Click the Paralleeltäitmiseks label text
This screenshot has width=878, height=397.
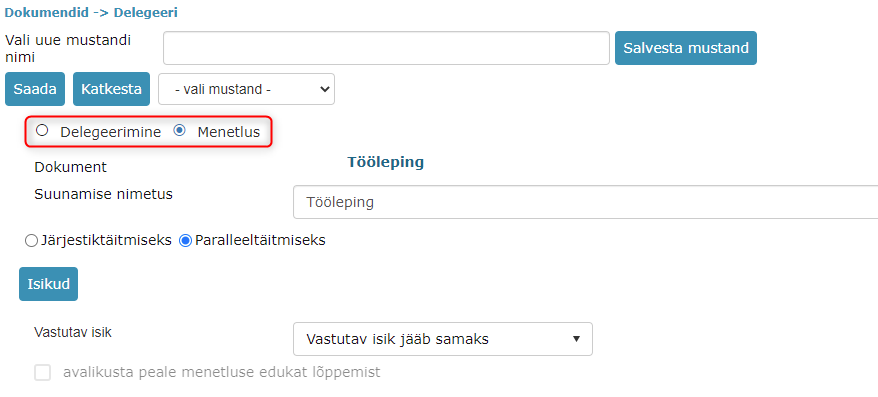coord(260,241)
